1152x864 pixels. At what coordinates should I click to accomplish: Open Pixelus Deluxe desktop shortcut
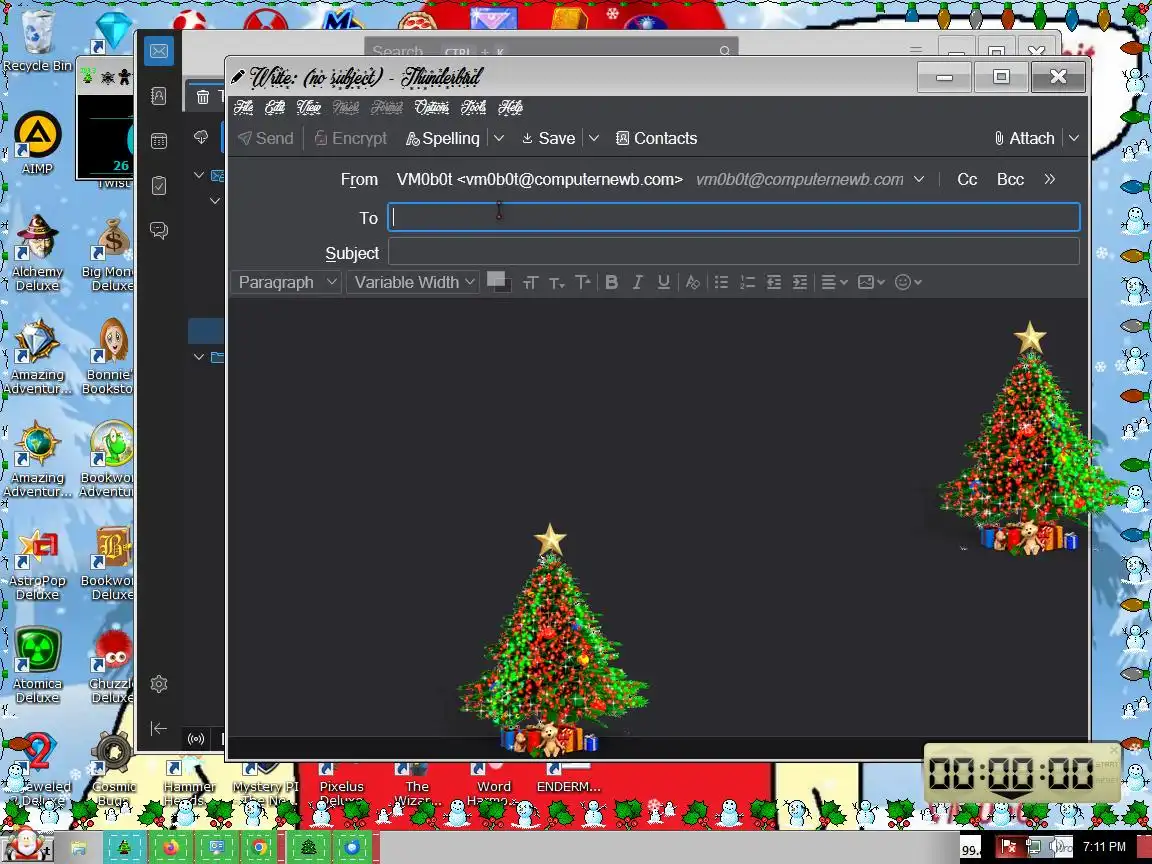[x=342, y=785]
